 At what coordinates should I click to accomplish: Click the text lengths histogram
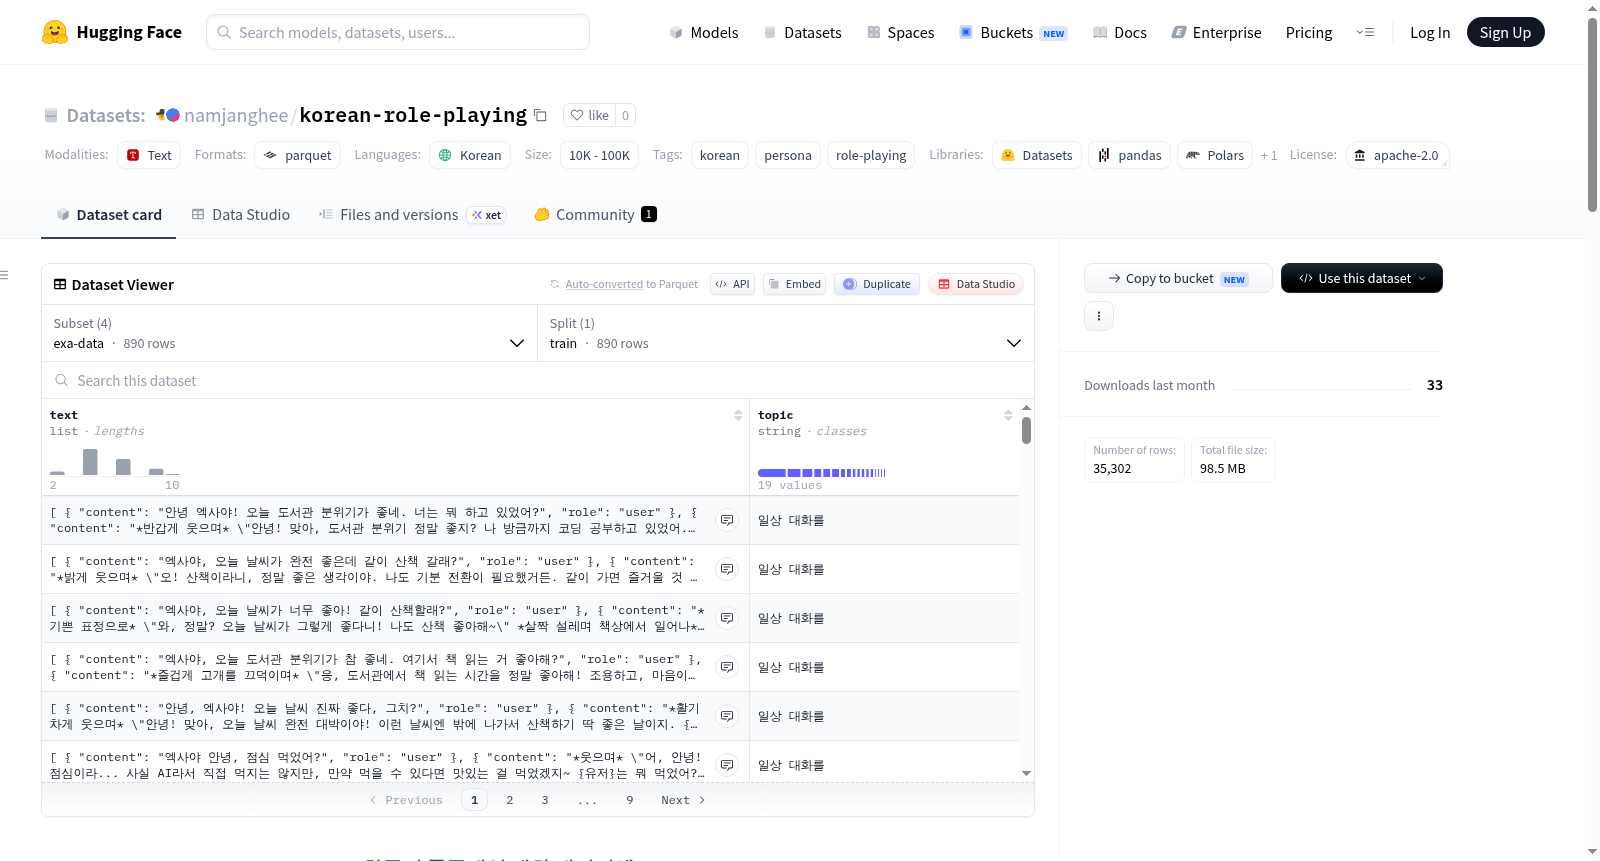115,462
